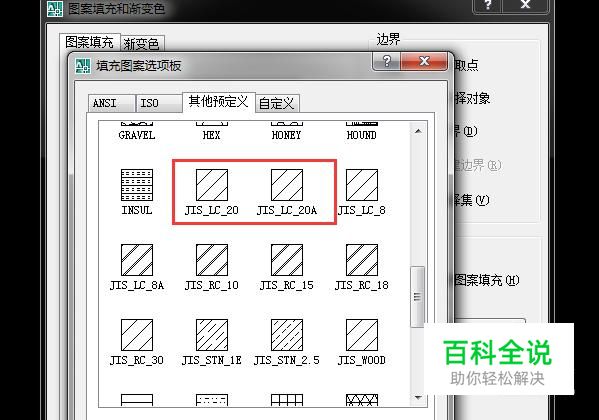
Task: Open the ANSI patterns tab
Action: click(x=111, y=103)
